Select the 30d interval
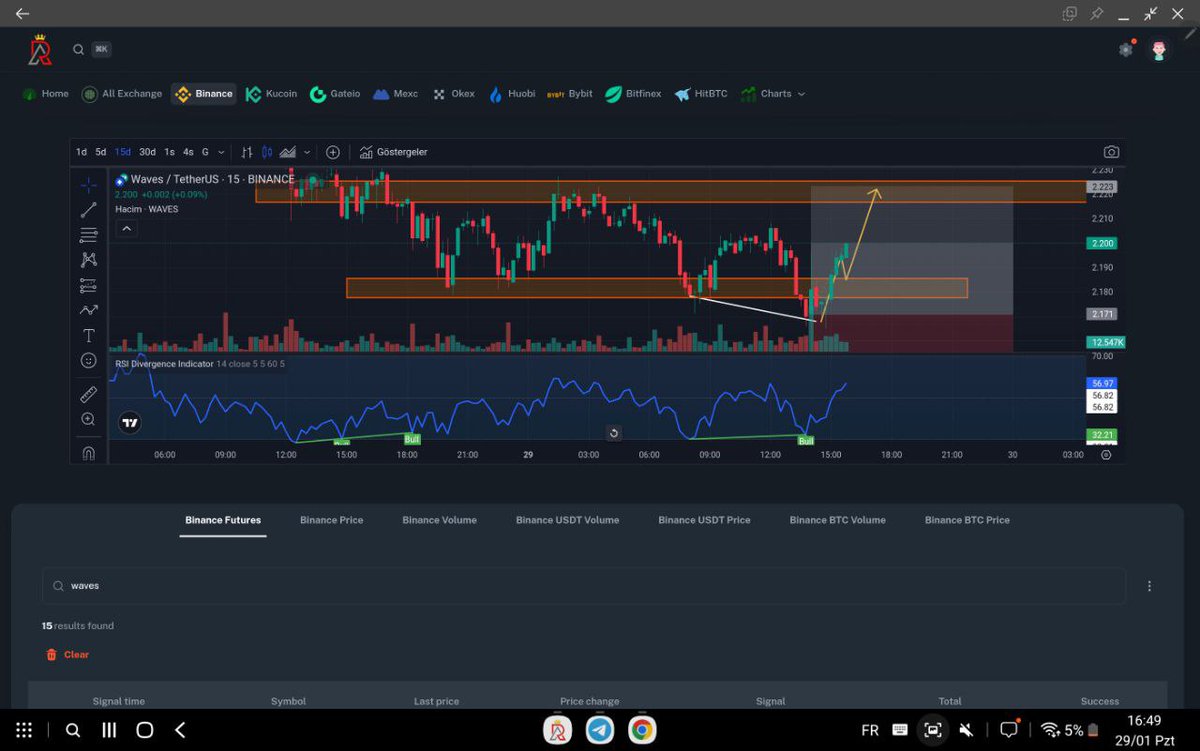This screenshot has width=1200, height=751. click(147, 152)
